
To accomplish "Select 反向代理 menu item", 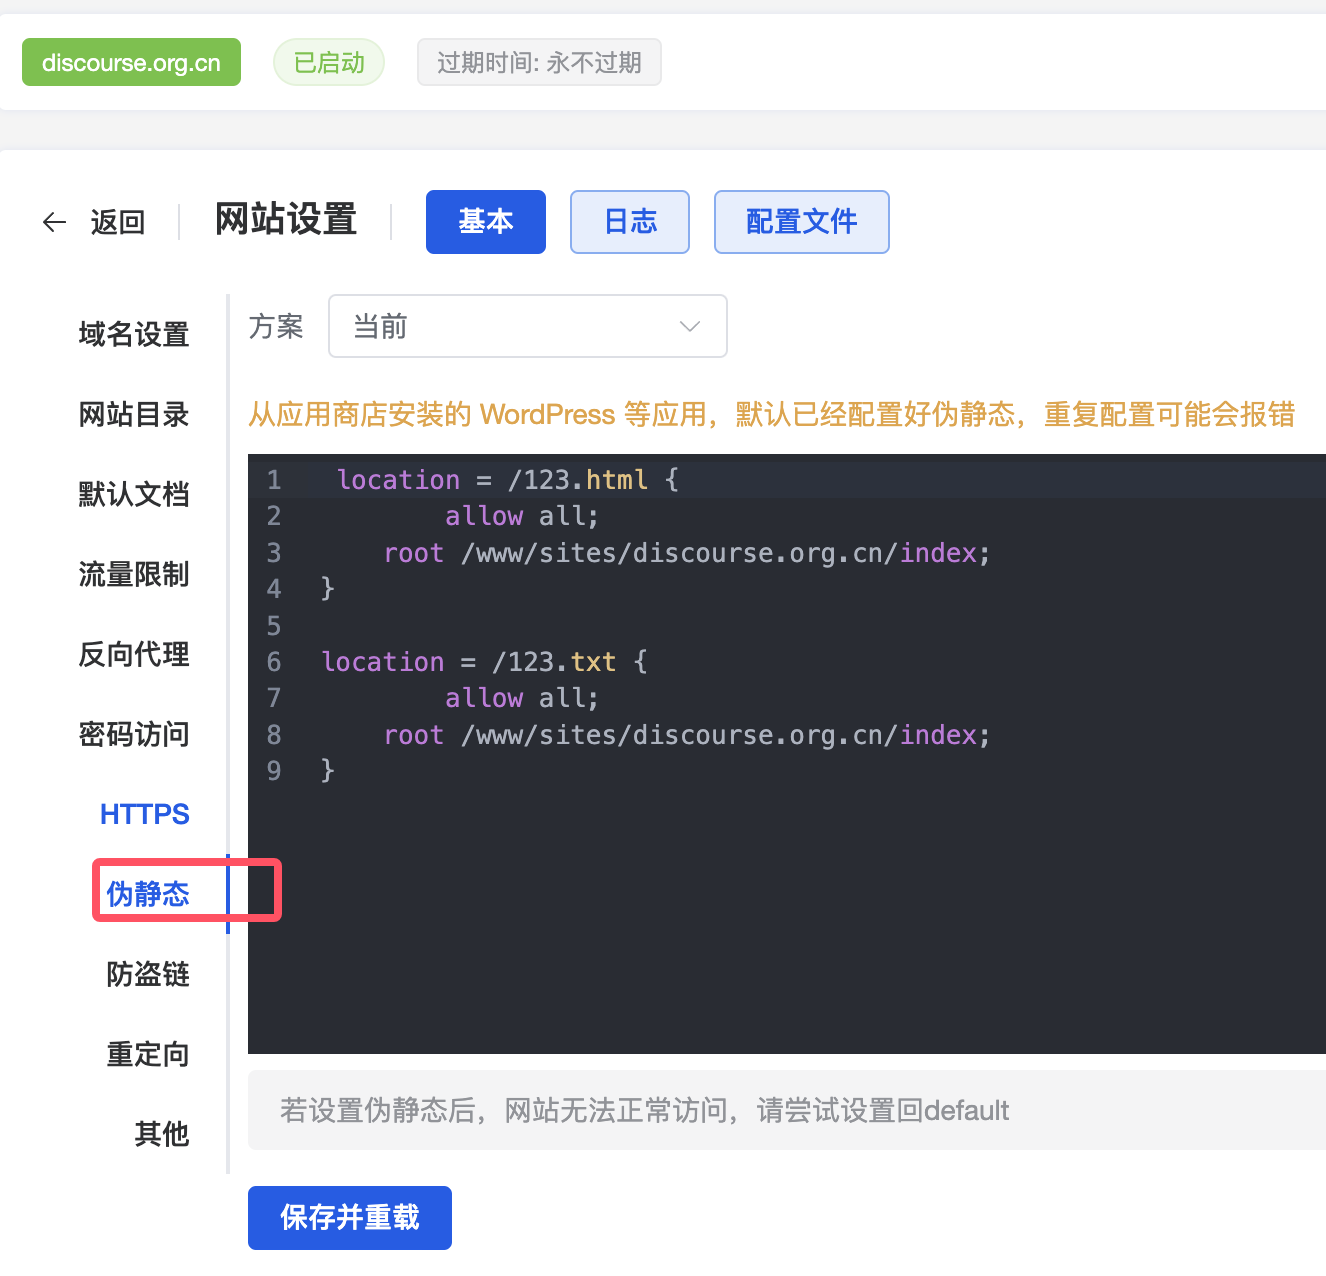I will click(x=134, y=654).
